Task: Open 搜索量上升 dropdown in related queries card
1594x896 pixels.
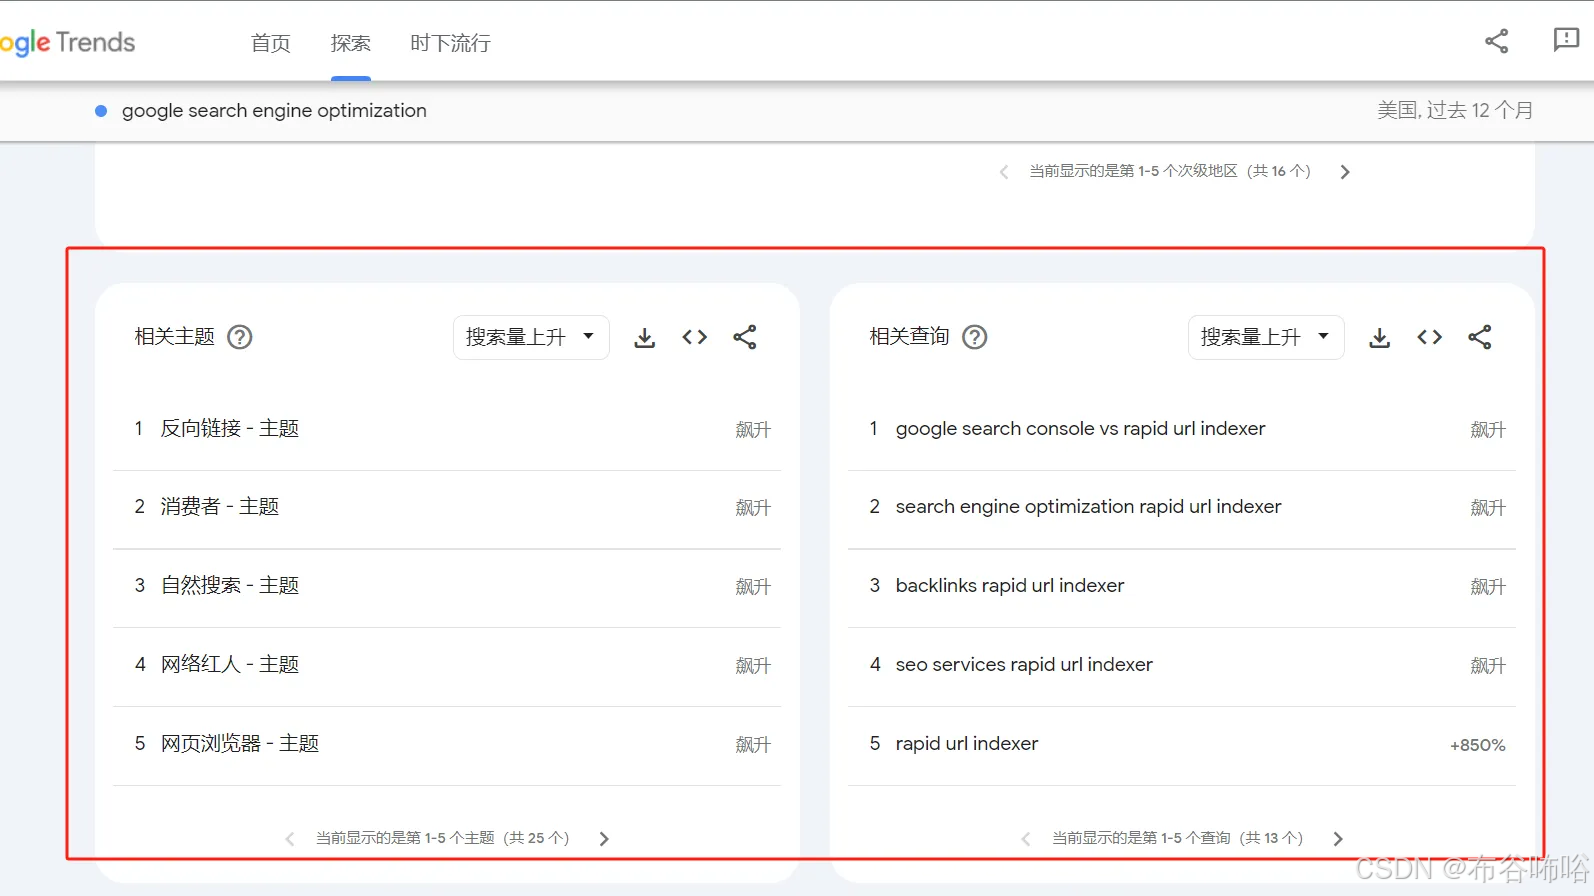Action: point(1266,337)
